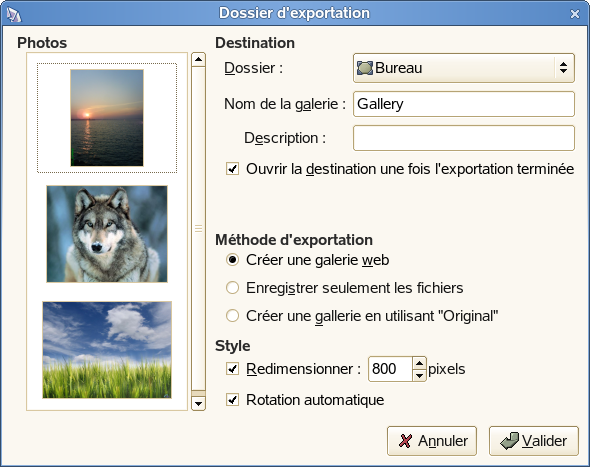Click the application icon in title bar
Viewport: 590px width, 467px height.
(x=14, y=14)
